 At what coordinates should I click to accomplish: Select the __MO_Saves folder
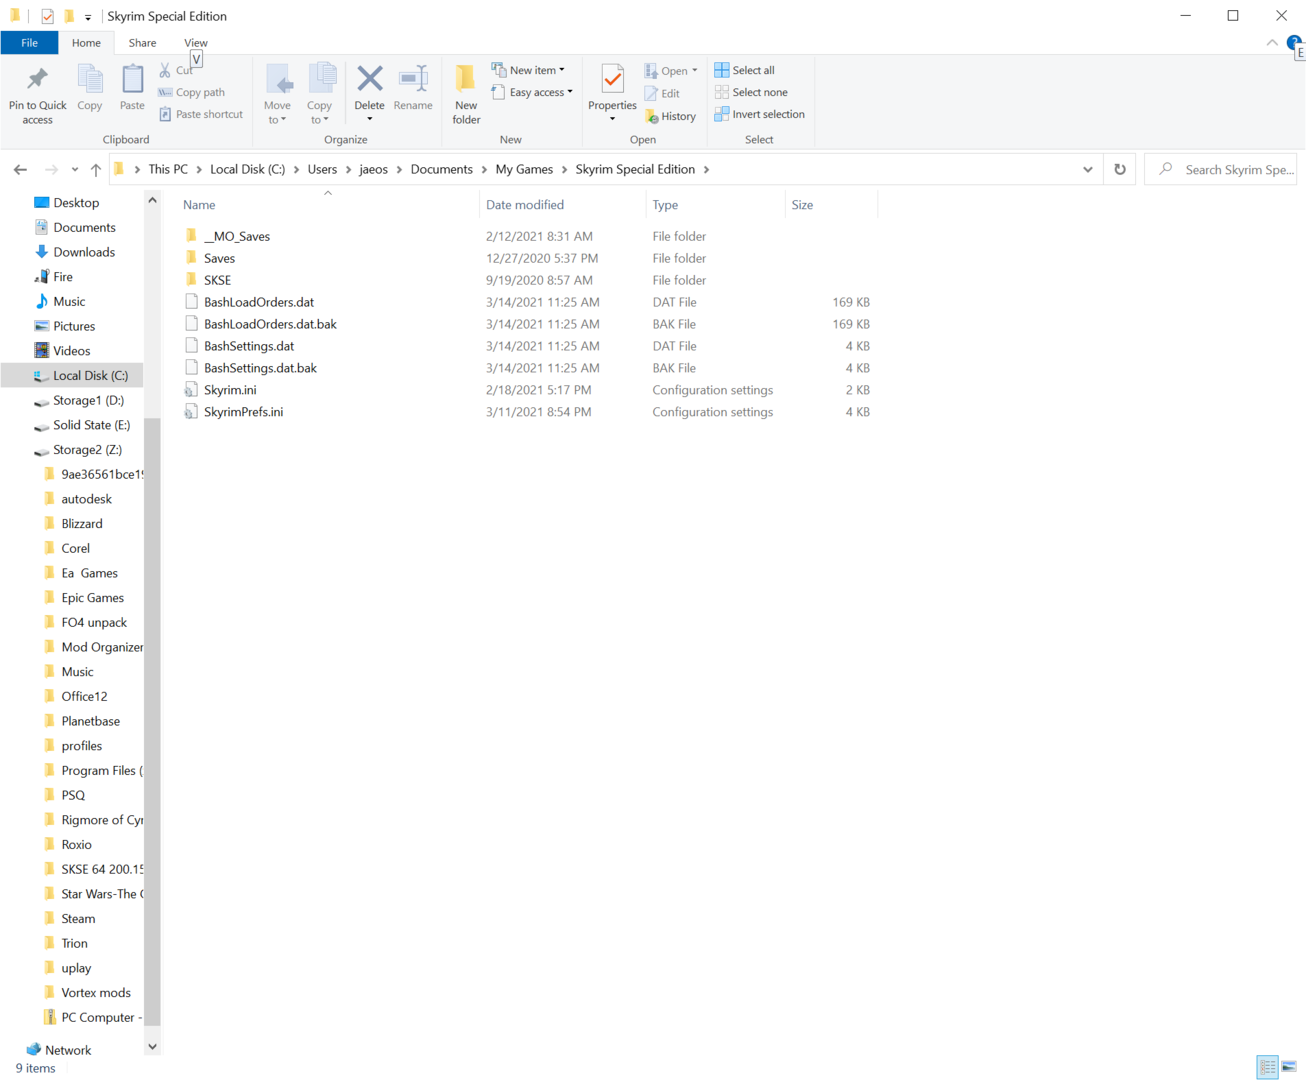(237, 236)
